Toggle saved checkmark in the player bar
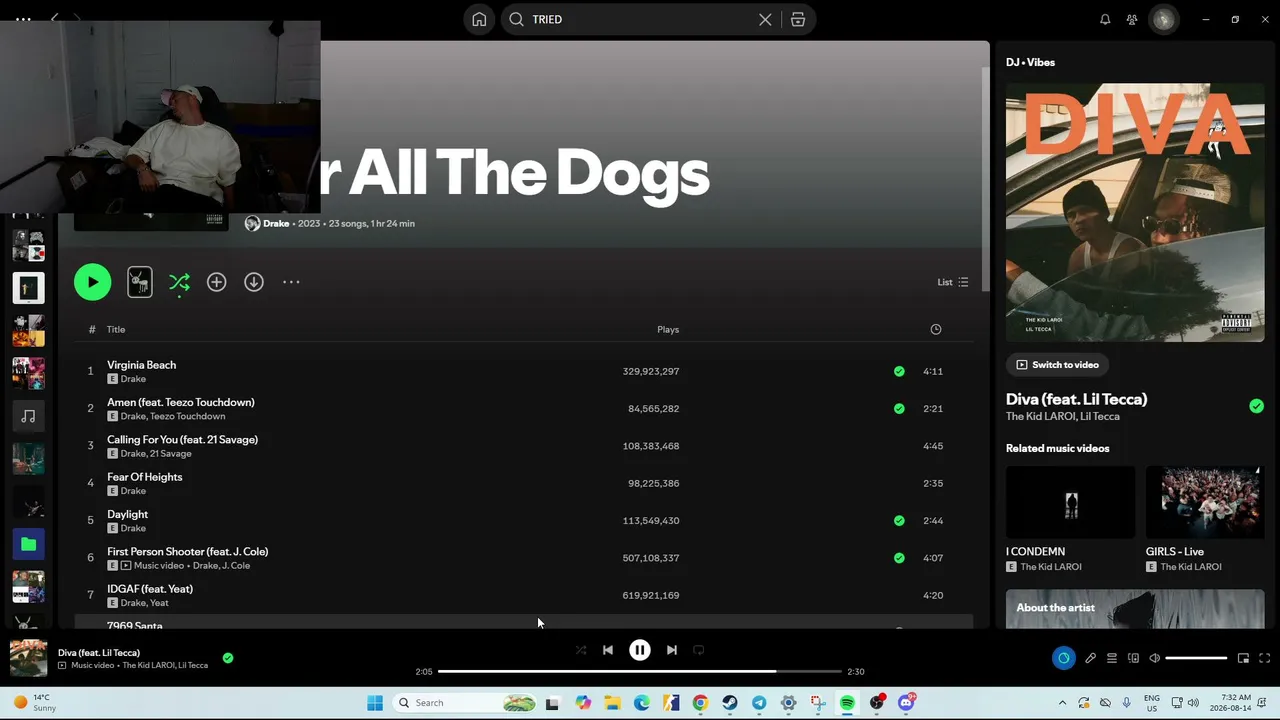Image resolution: width=1280 pixels, height=720 pixels. [228, 658]
